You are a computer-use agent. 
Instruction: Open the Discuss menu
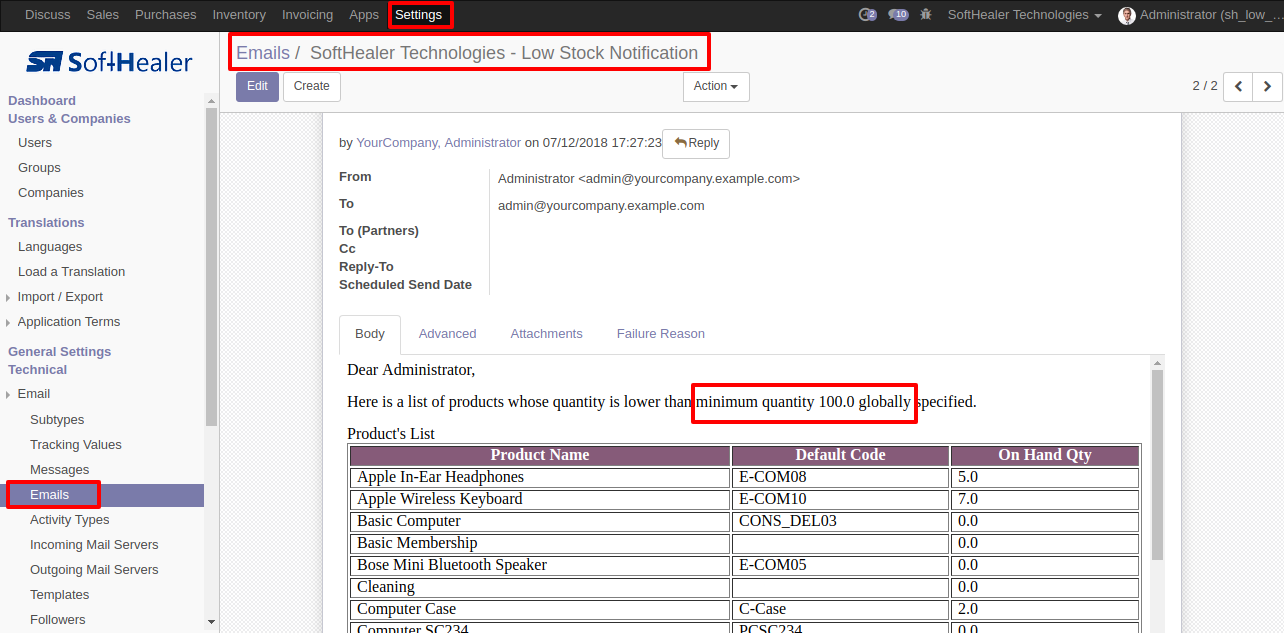tap(48, 15)
